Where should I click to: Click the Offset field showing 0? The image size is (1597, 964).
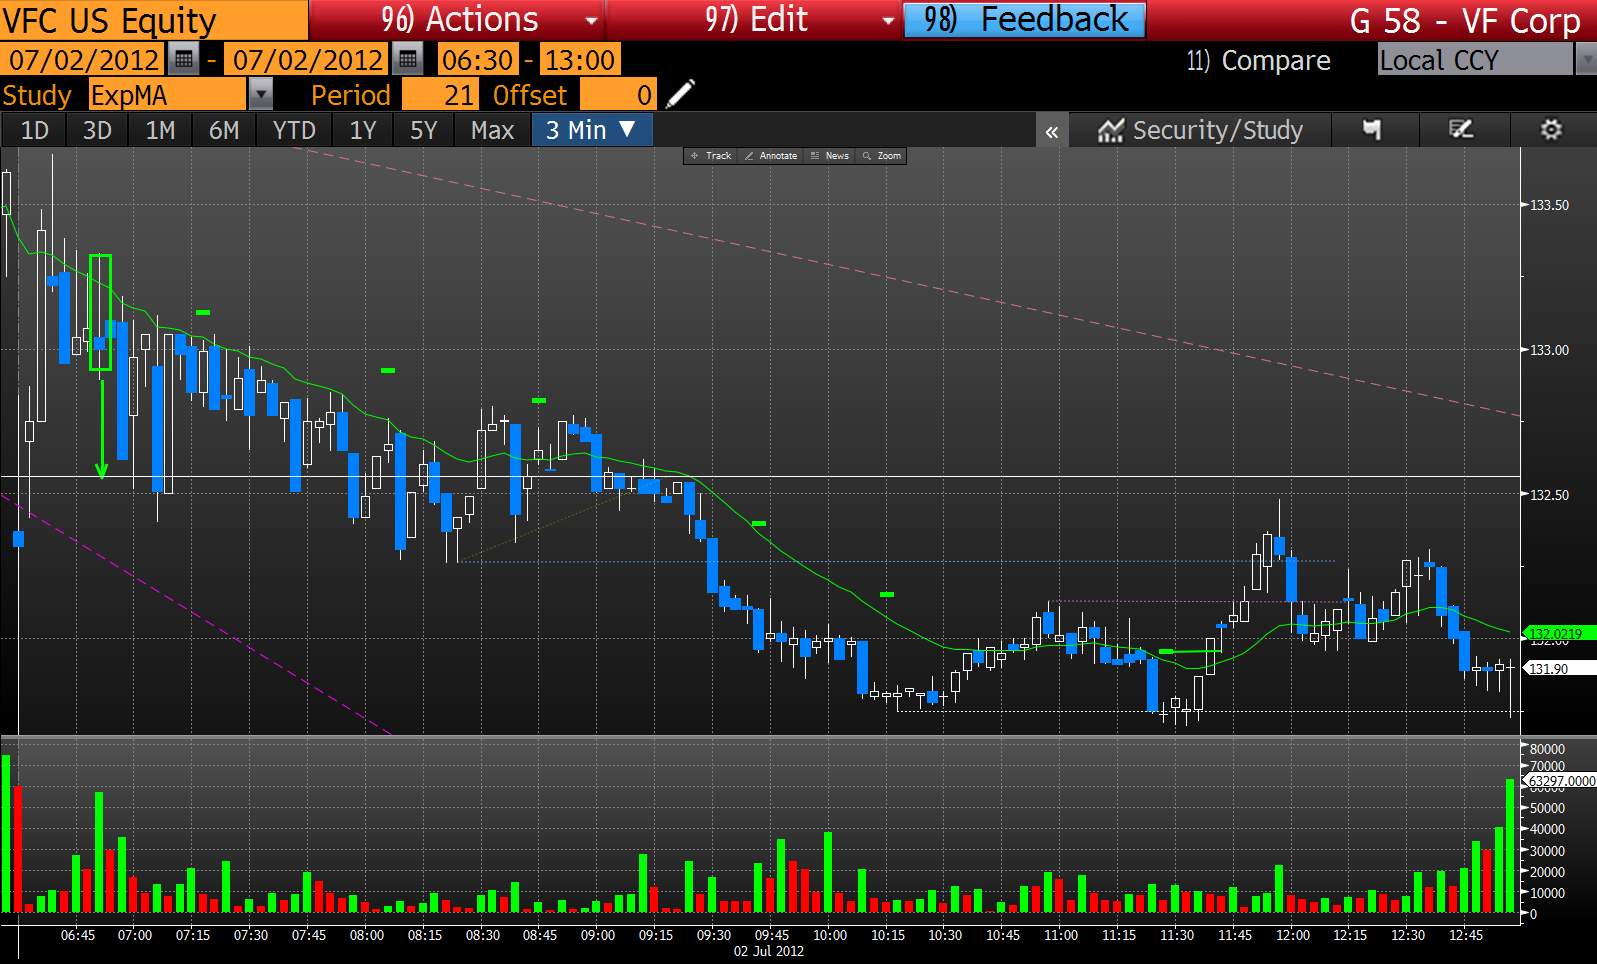pos(618,95)
